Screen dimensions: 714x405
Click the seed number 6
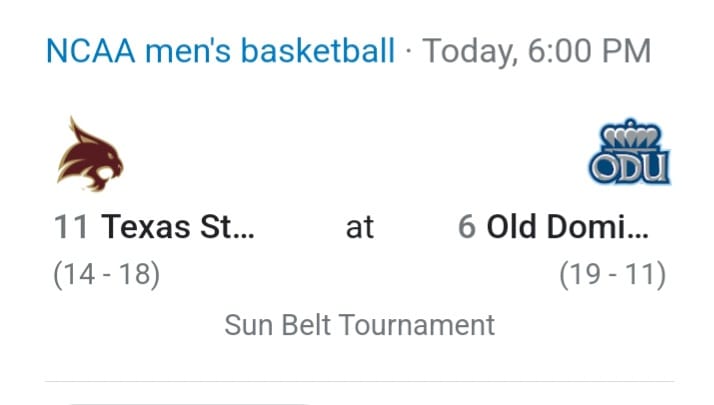467,227
